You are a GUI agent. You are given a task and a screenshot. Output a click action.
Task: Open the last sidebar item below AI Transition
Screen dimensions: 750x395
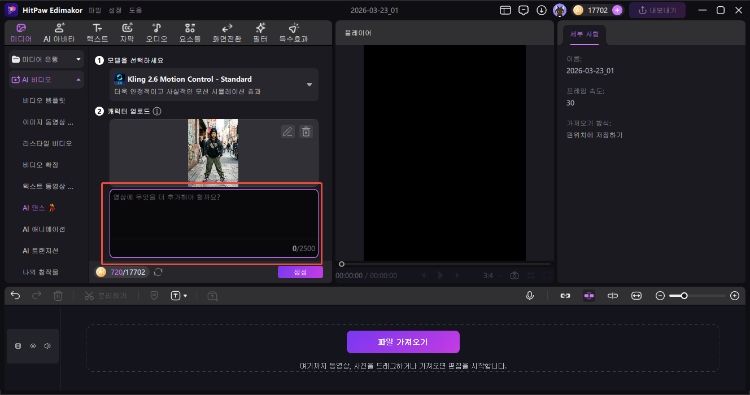[41, 272]
